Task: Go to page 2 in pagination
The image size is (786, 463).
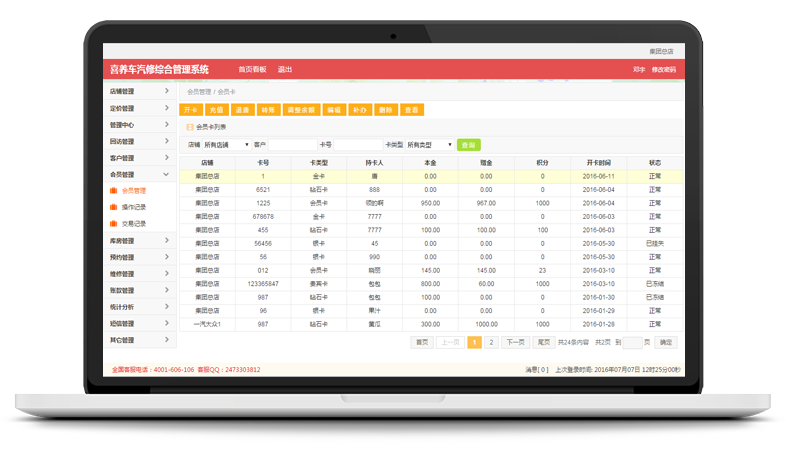Action: (490, 342)
